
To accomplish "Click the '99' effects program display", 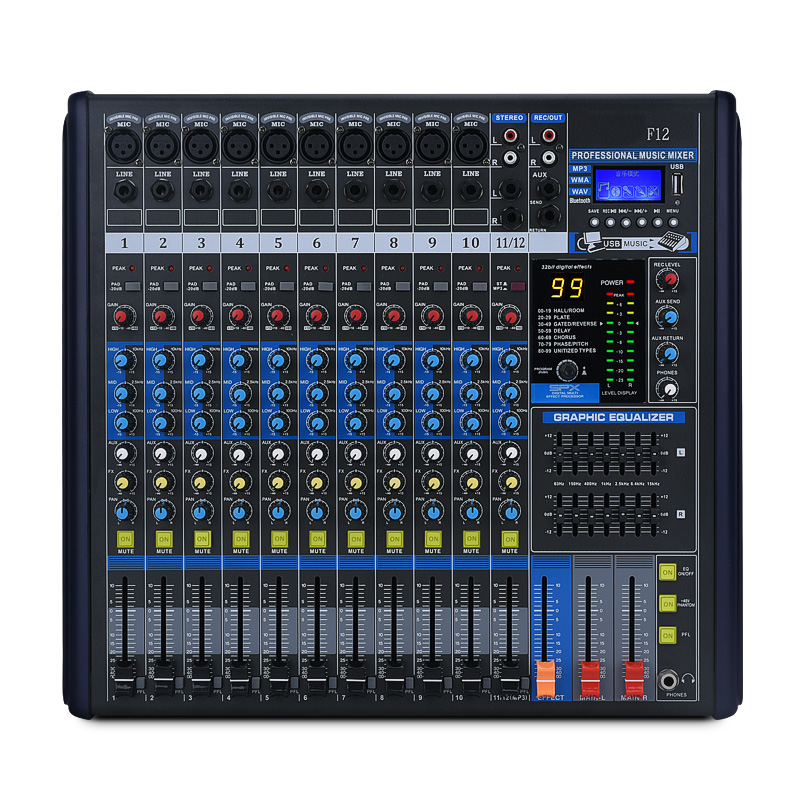I will (566, 288).
